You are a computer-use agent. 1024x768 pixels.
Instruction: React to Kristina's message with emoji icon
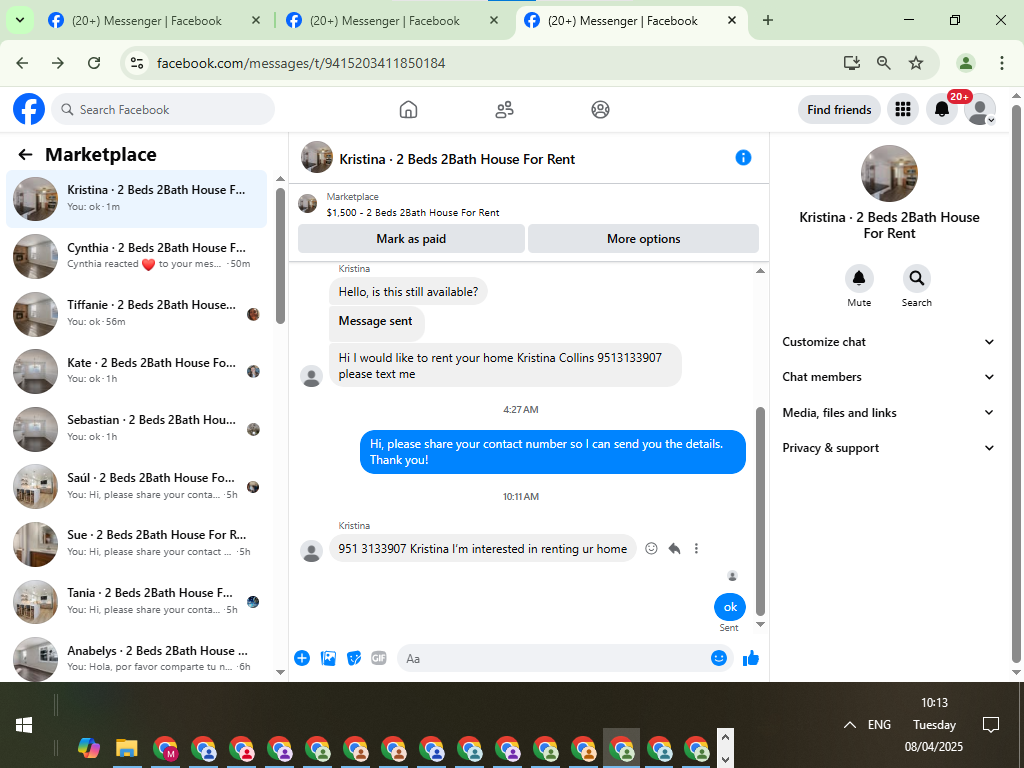click(651, 549)
